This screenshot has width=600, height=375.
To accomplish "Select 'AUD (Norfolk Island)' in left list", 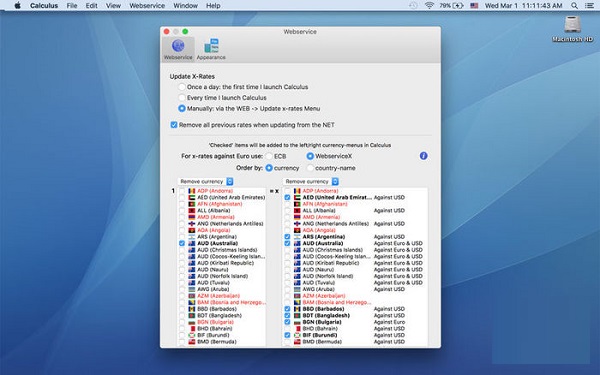I will coord(222,276).
